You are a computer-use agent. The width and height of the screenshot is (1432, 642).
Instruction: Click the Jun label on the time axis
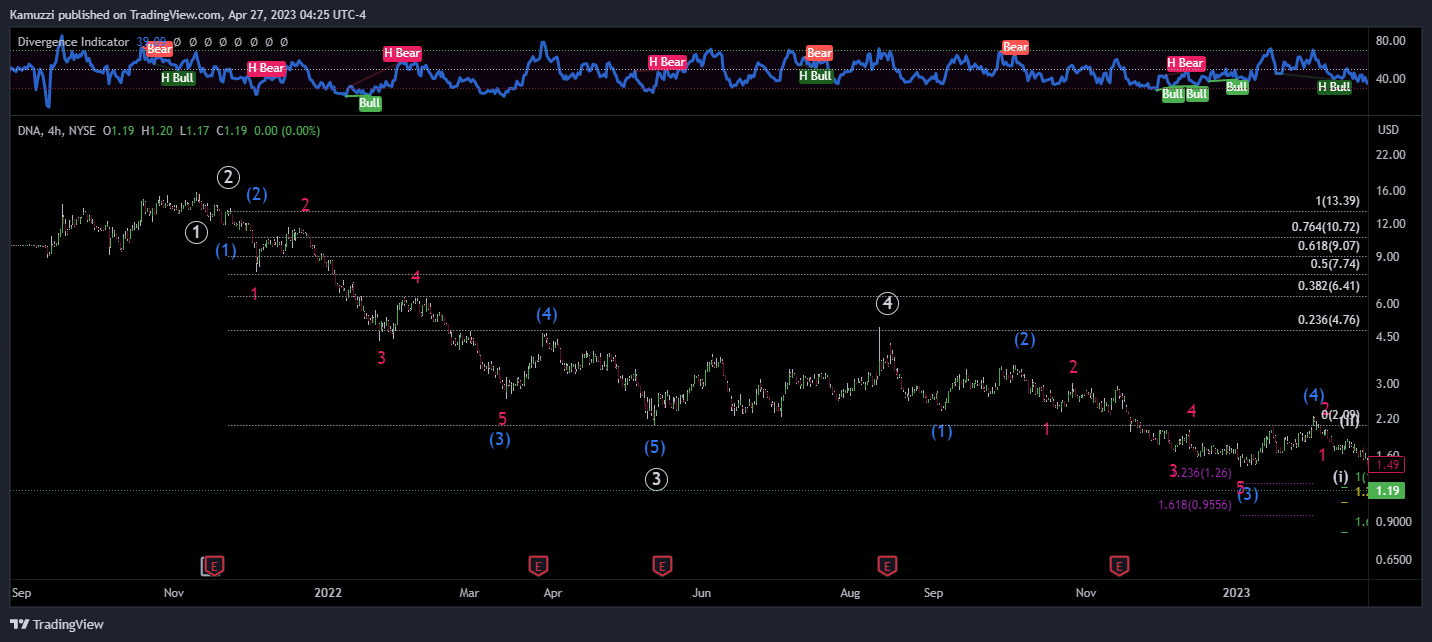click(702, 592)
